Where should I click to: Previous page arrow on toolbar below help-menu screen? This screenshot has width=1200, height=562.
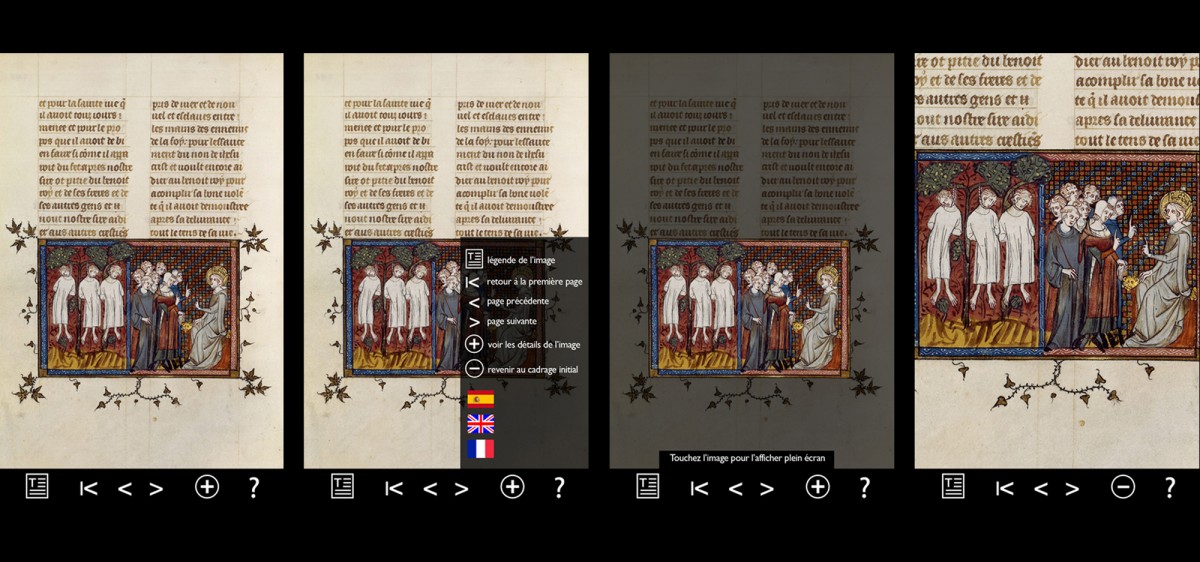[430, 488]
